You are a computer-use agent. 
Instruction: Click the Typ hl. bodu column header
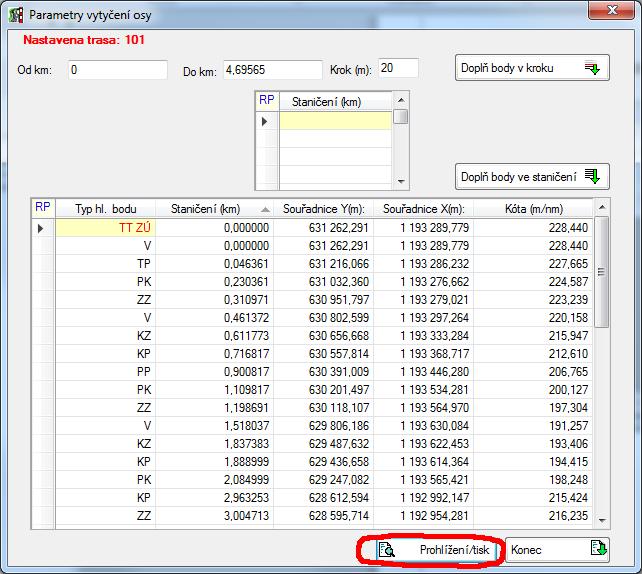click(x=106, y=209)
